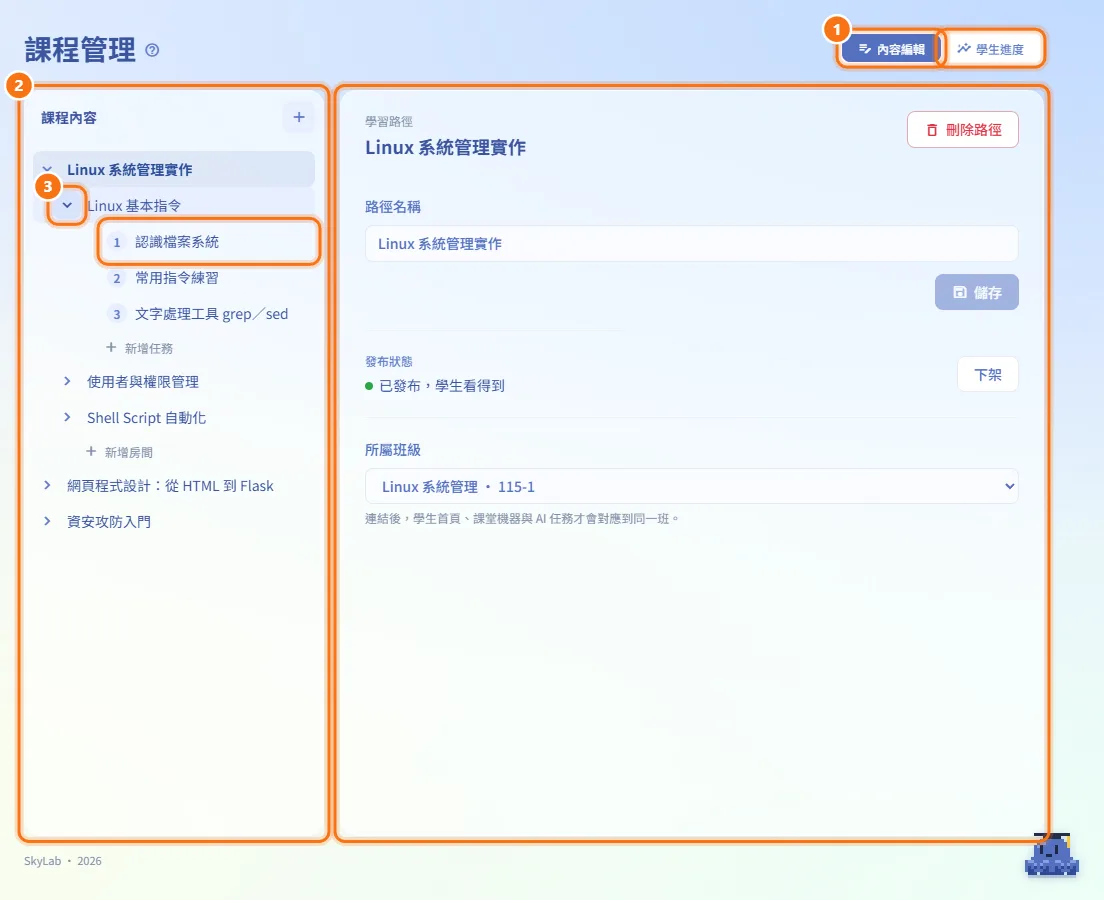Switch to the 學生進度 tab

[991, 49]
